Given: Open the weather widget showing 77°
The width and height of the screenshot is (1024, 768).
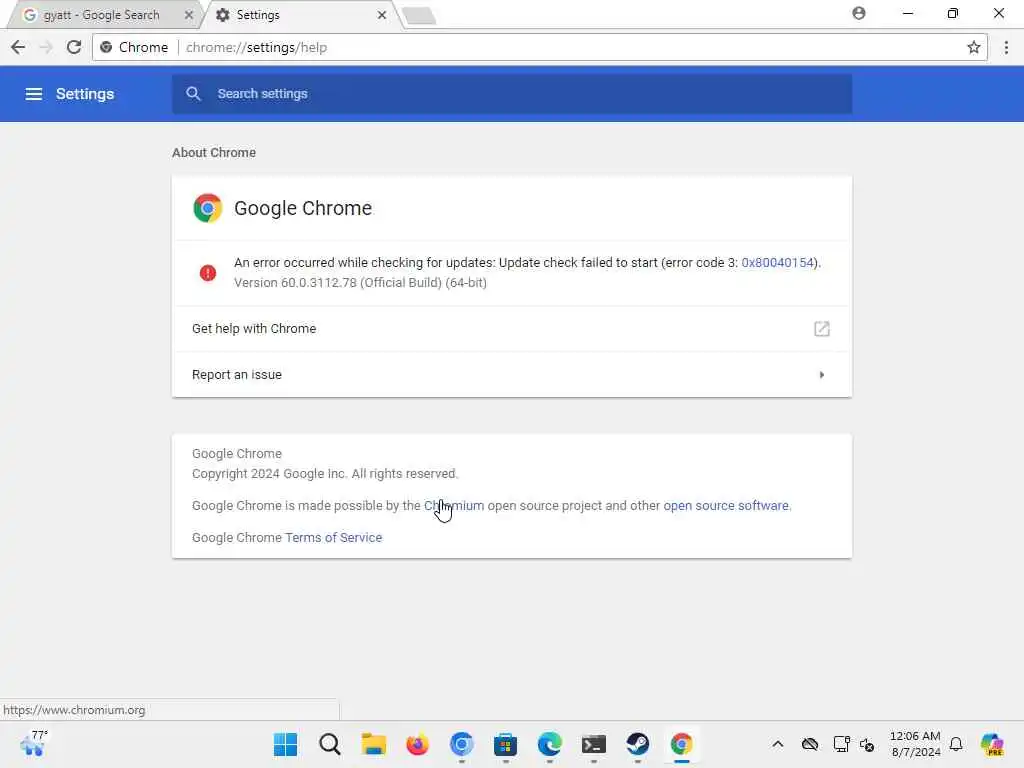Looking at the screenshot, I should (34, 743).
